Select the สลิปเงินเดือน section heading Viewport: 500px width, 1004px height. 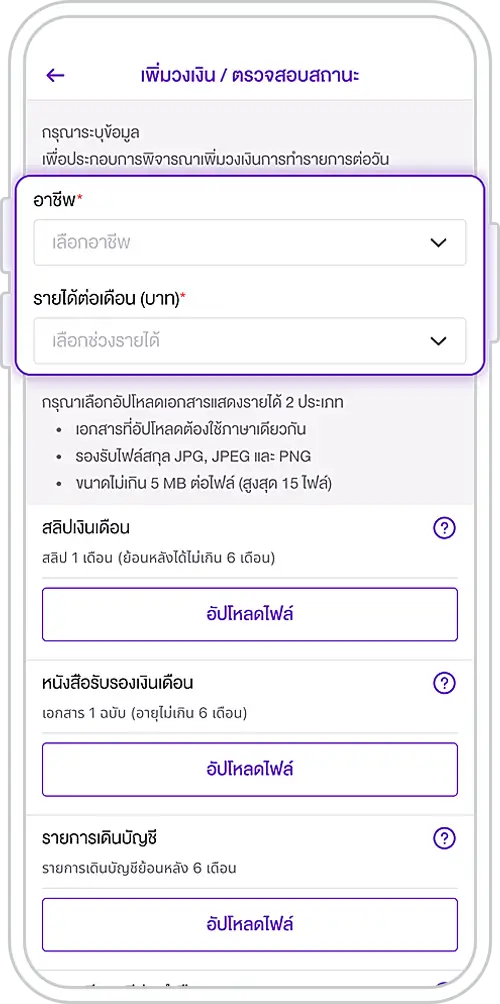[x=86, y=529]
